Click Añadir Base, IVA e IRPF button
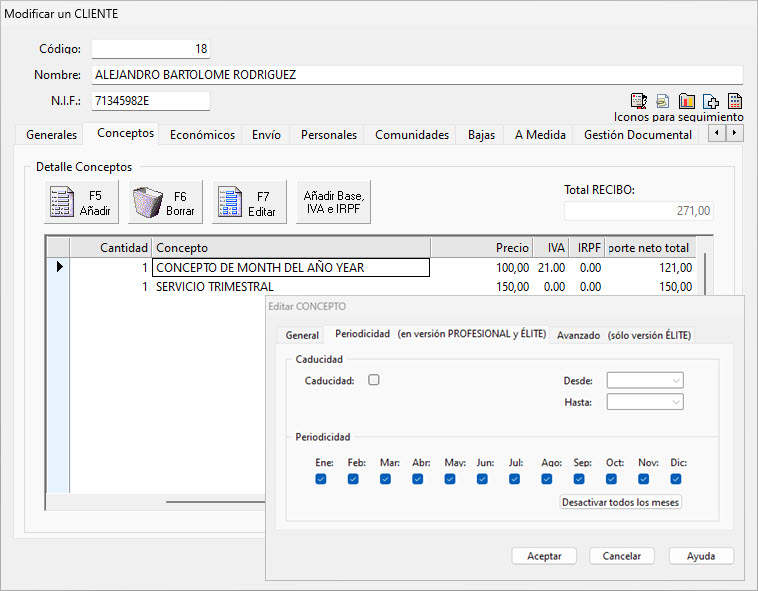758x591 pixels. (334, 202)
